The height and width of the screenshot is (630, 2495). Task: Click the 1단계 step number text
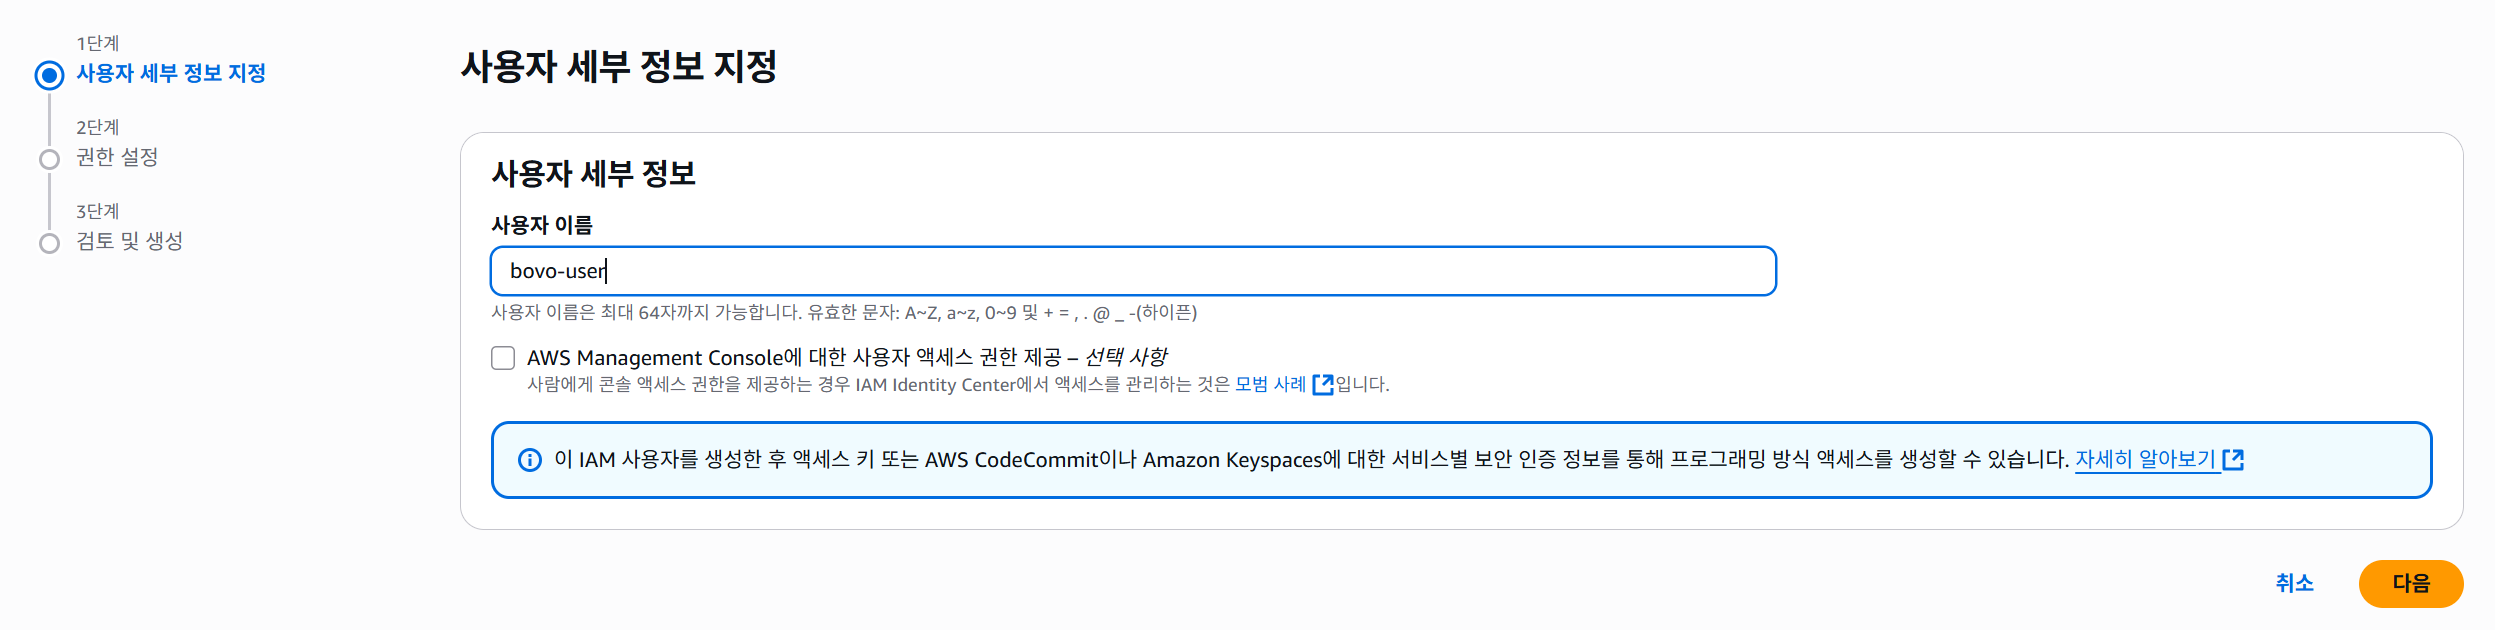(98, 43)
